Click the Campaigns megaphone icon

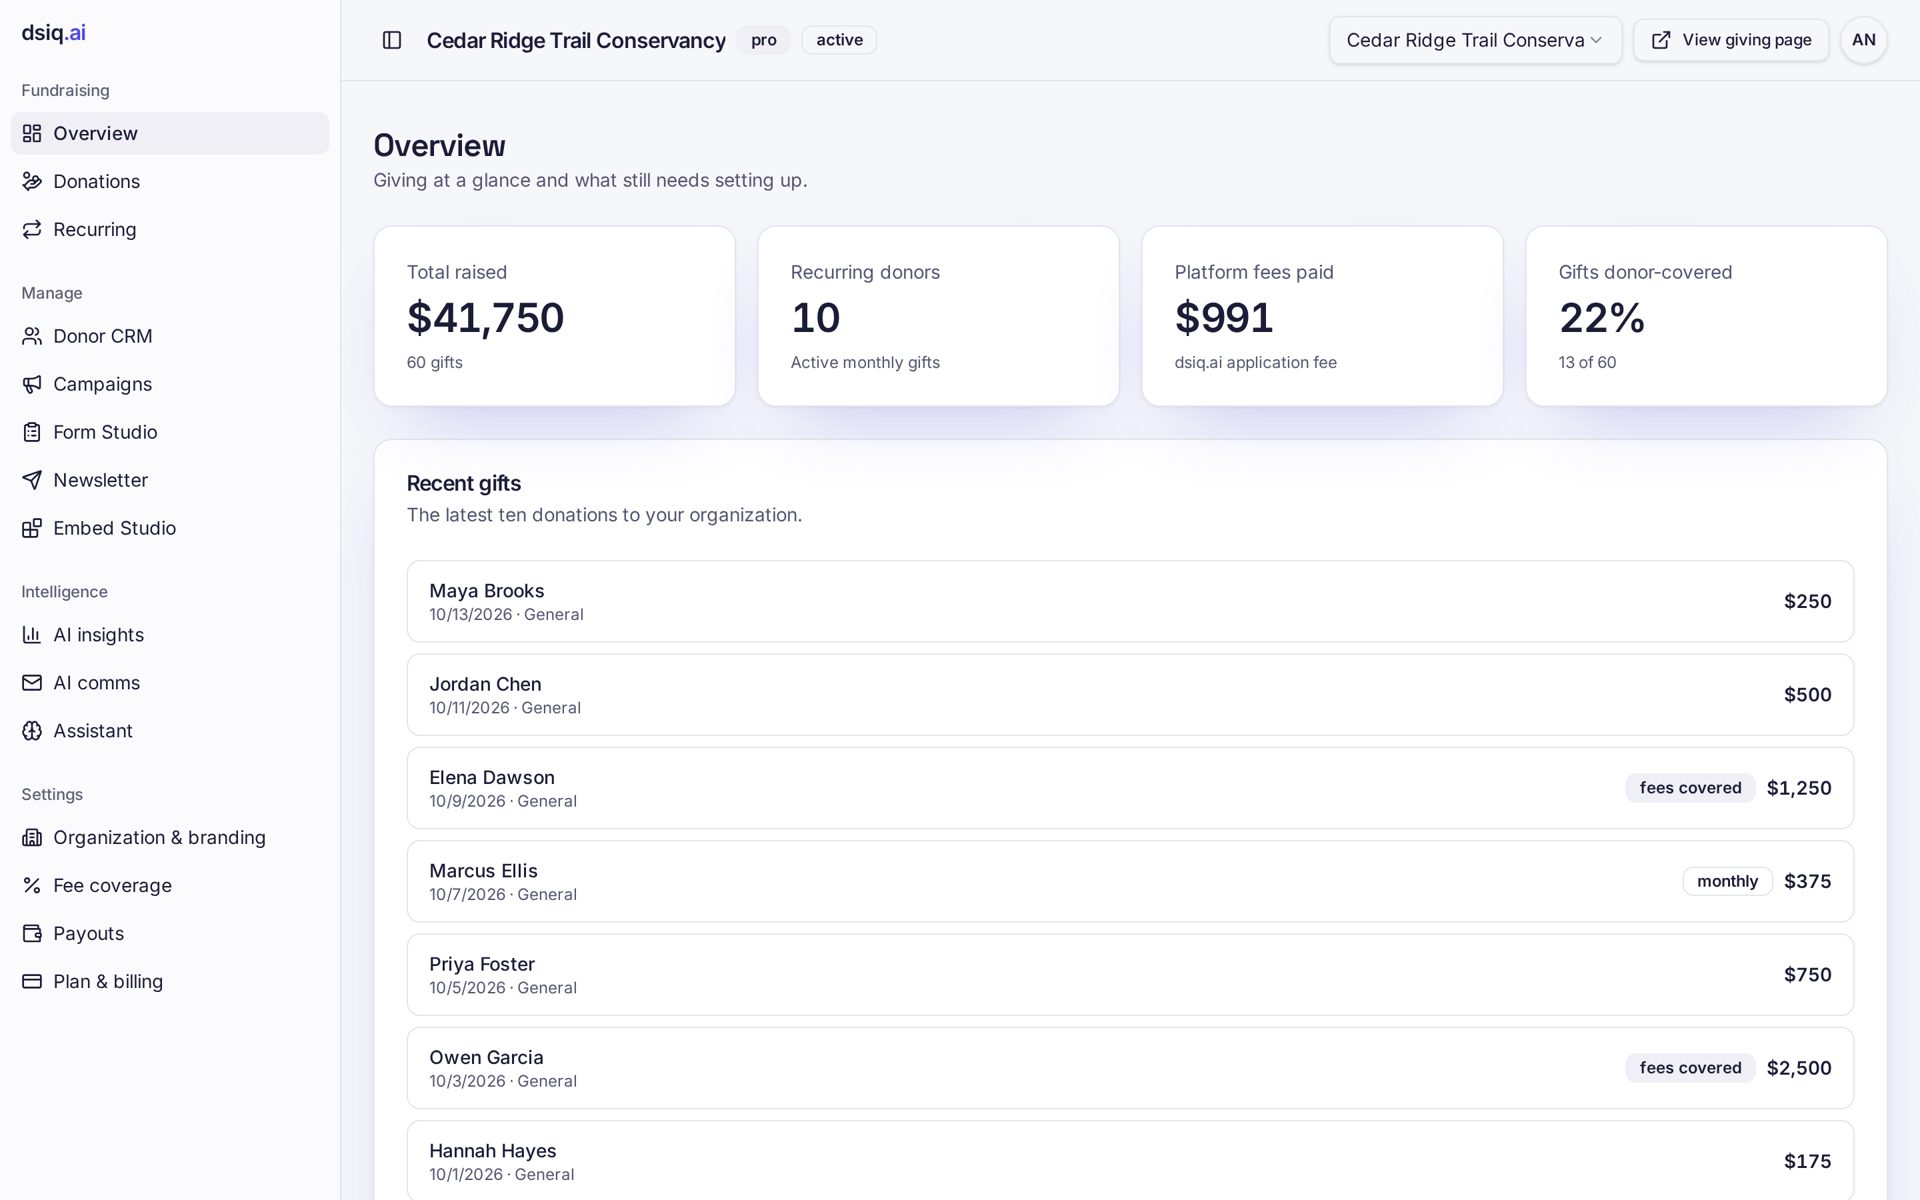32,384
